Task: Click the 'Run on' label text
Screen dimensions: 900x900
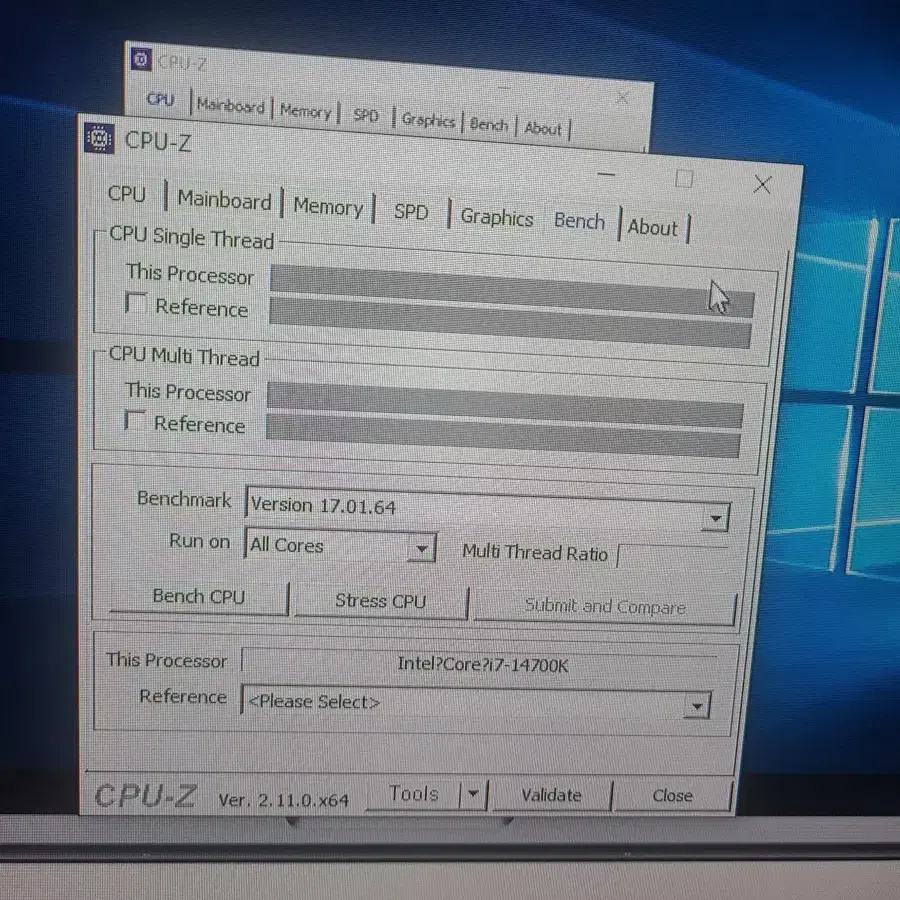Action: coord(199,541)
